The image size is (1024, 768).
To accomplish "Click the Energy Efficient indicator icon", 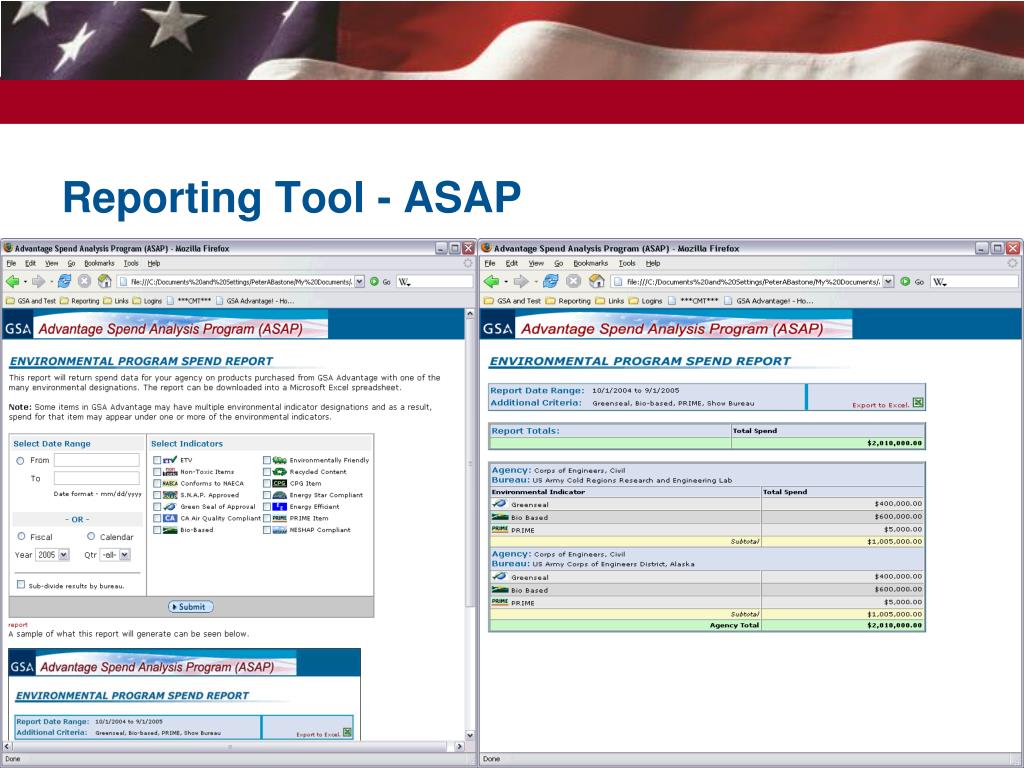I will [280, 507].
